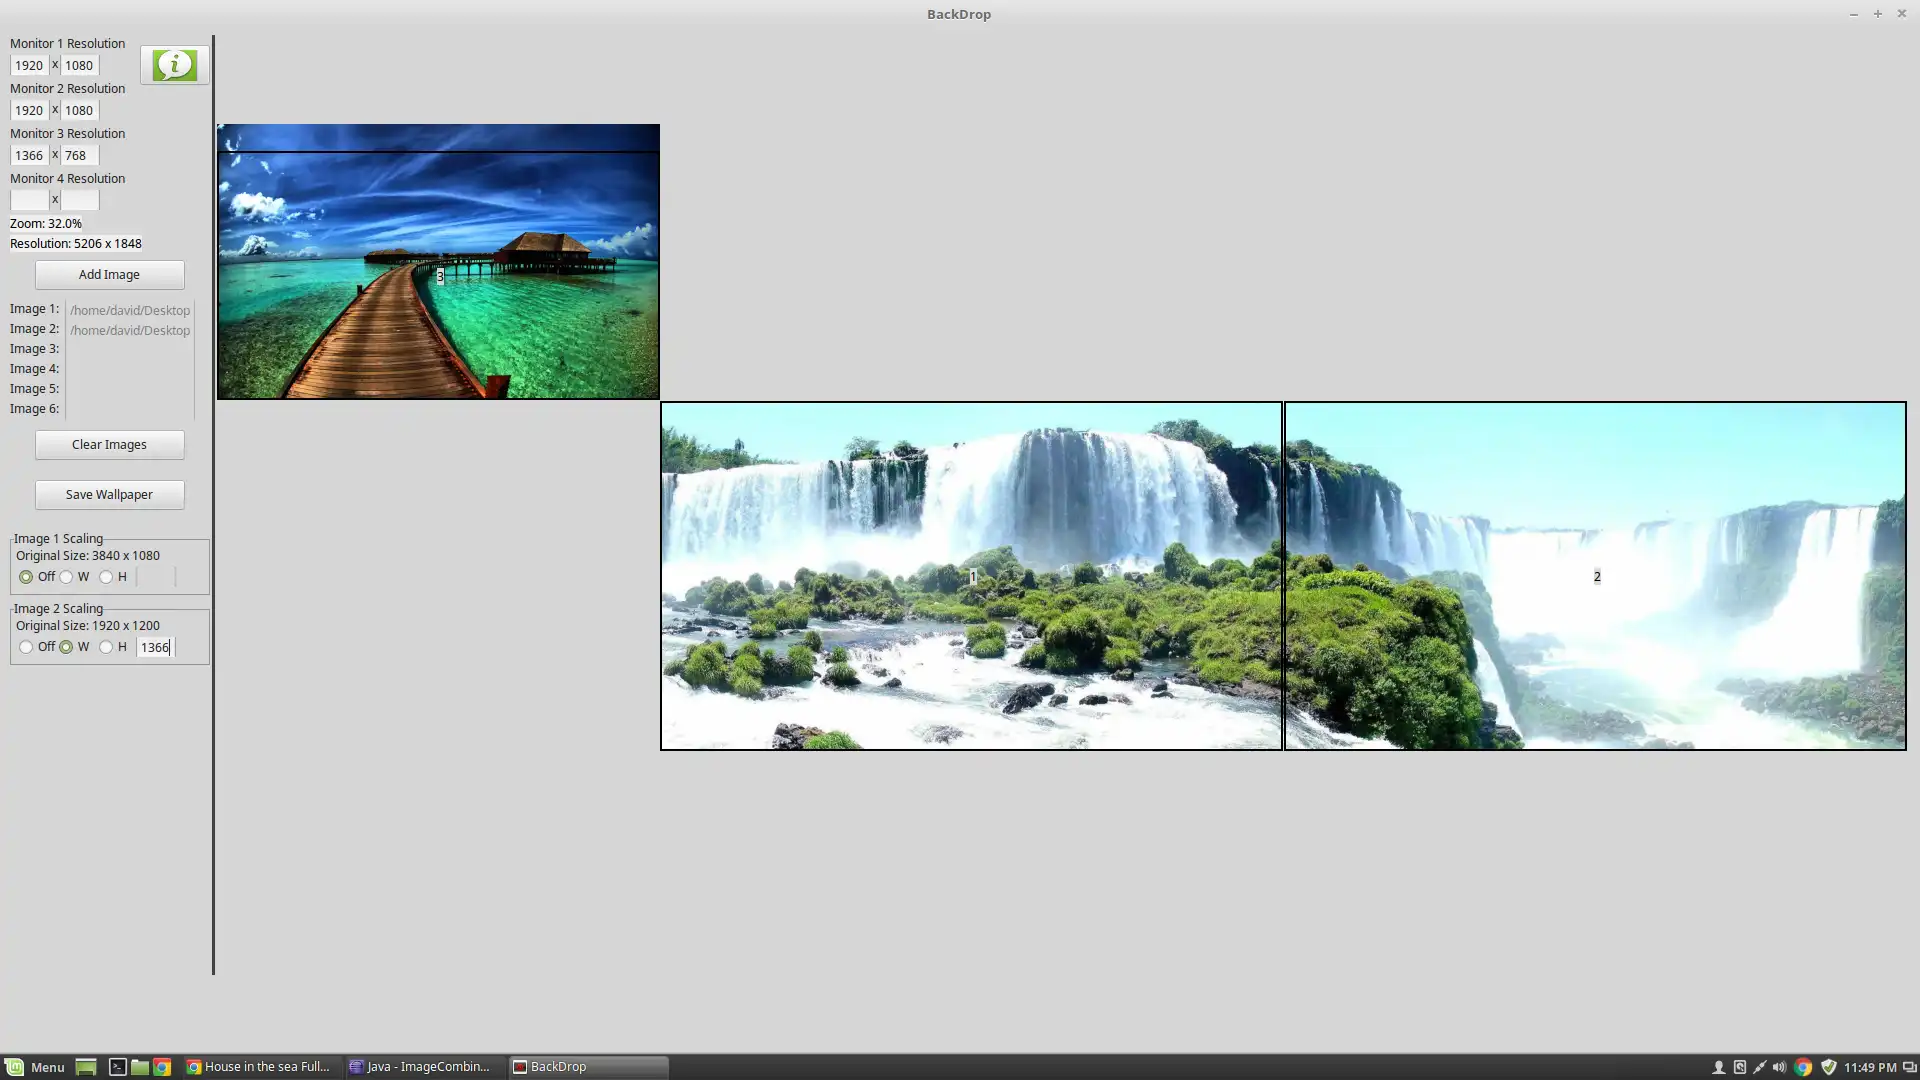Viewport: 1920px width, 1080px height.
Task: Switch to Java - ImageCombin taskbar window
Action: click(x=421, y=1067)
